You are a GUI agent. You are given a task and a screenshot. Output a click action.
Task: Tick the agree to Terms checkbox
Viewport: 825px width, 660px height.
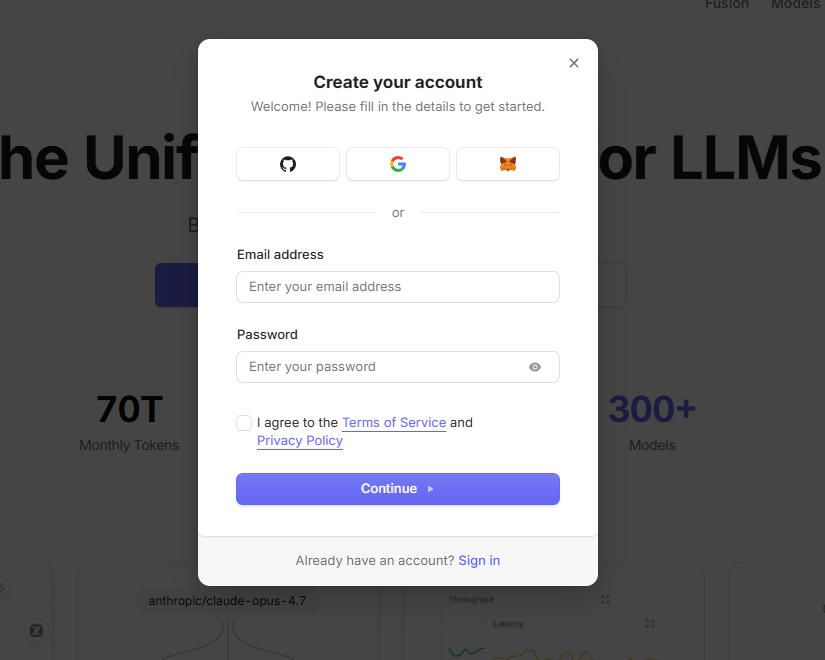coord(244,423)
